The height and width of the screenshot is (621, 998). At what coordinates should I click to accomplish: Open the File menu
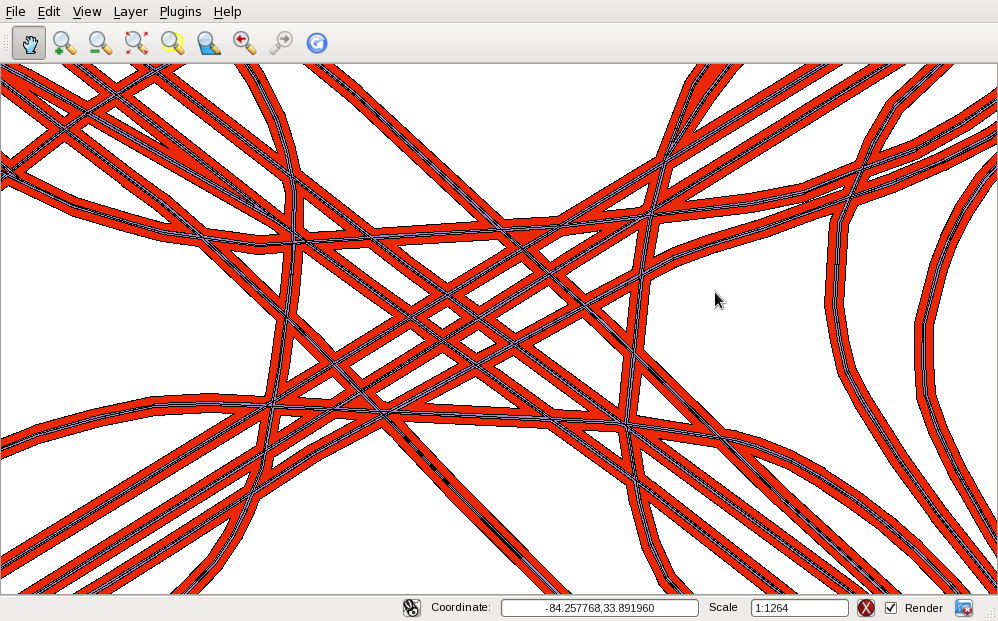(15, 11)
